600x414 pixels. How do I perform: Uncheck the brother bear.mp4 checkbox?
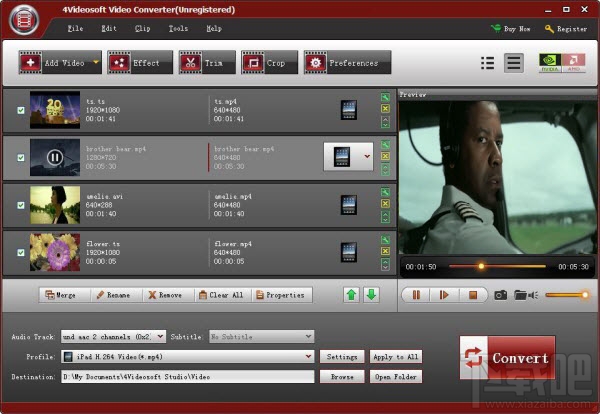21,158
